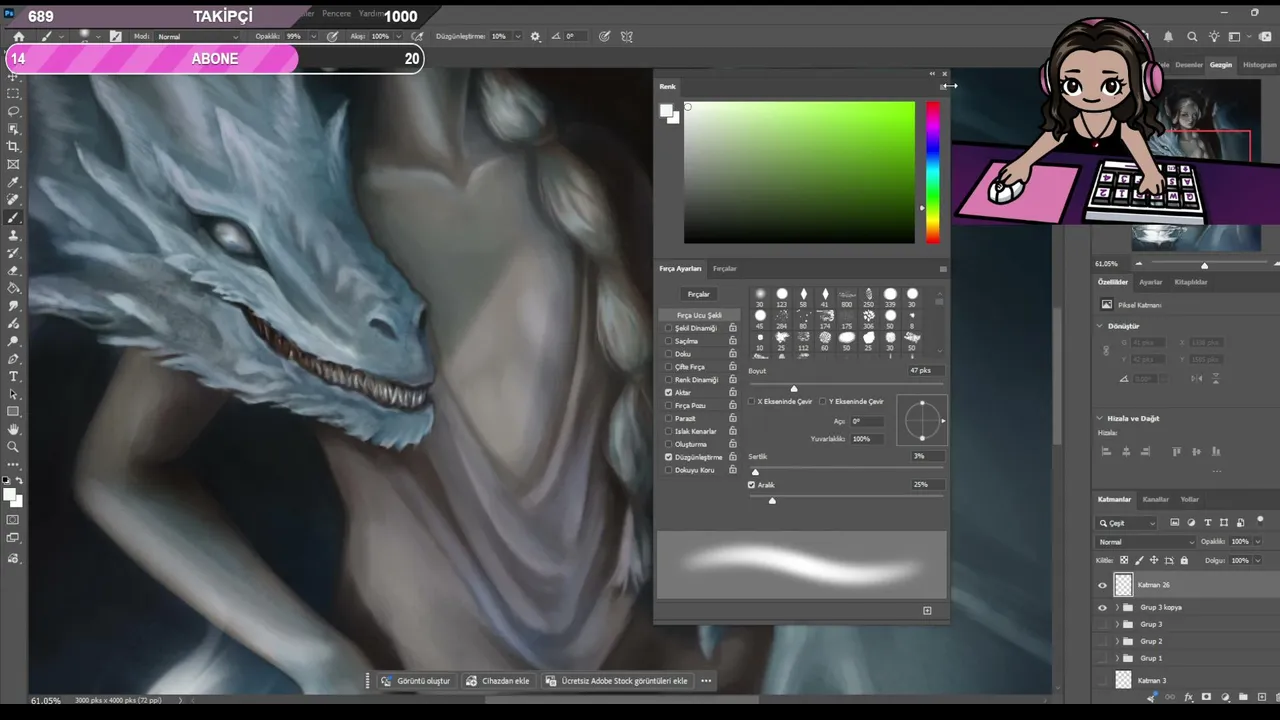Select the Eraser tool

tap(13, 271)
